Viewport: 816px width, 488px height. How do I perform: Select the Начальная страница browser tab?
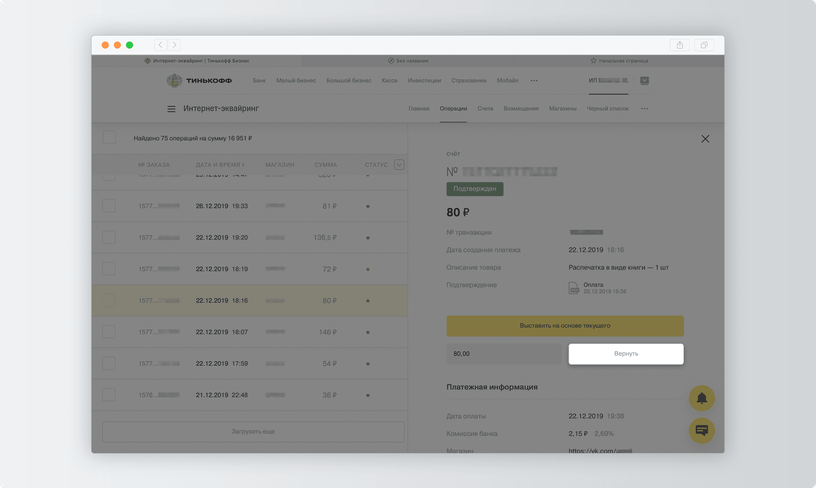619,61
